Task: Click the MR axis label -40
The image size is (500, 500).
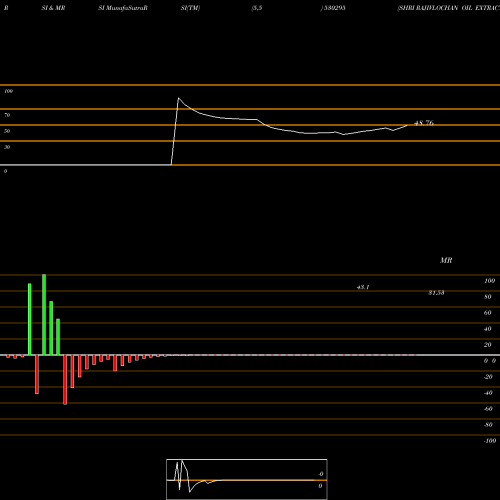Action: coord(488,393)
